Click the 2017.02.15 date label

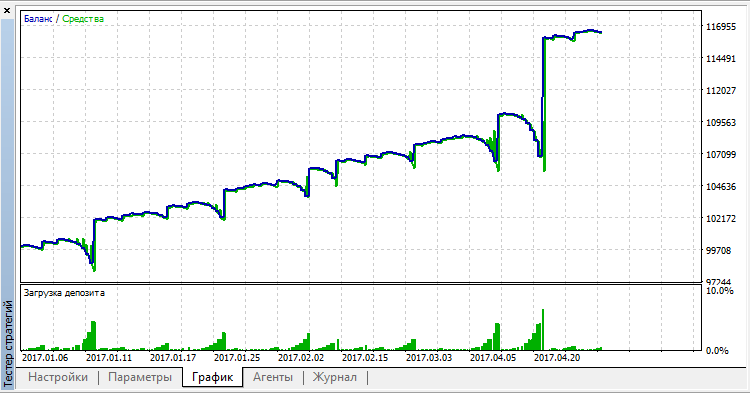[x=365, y=358]
